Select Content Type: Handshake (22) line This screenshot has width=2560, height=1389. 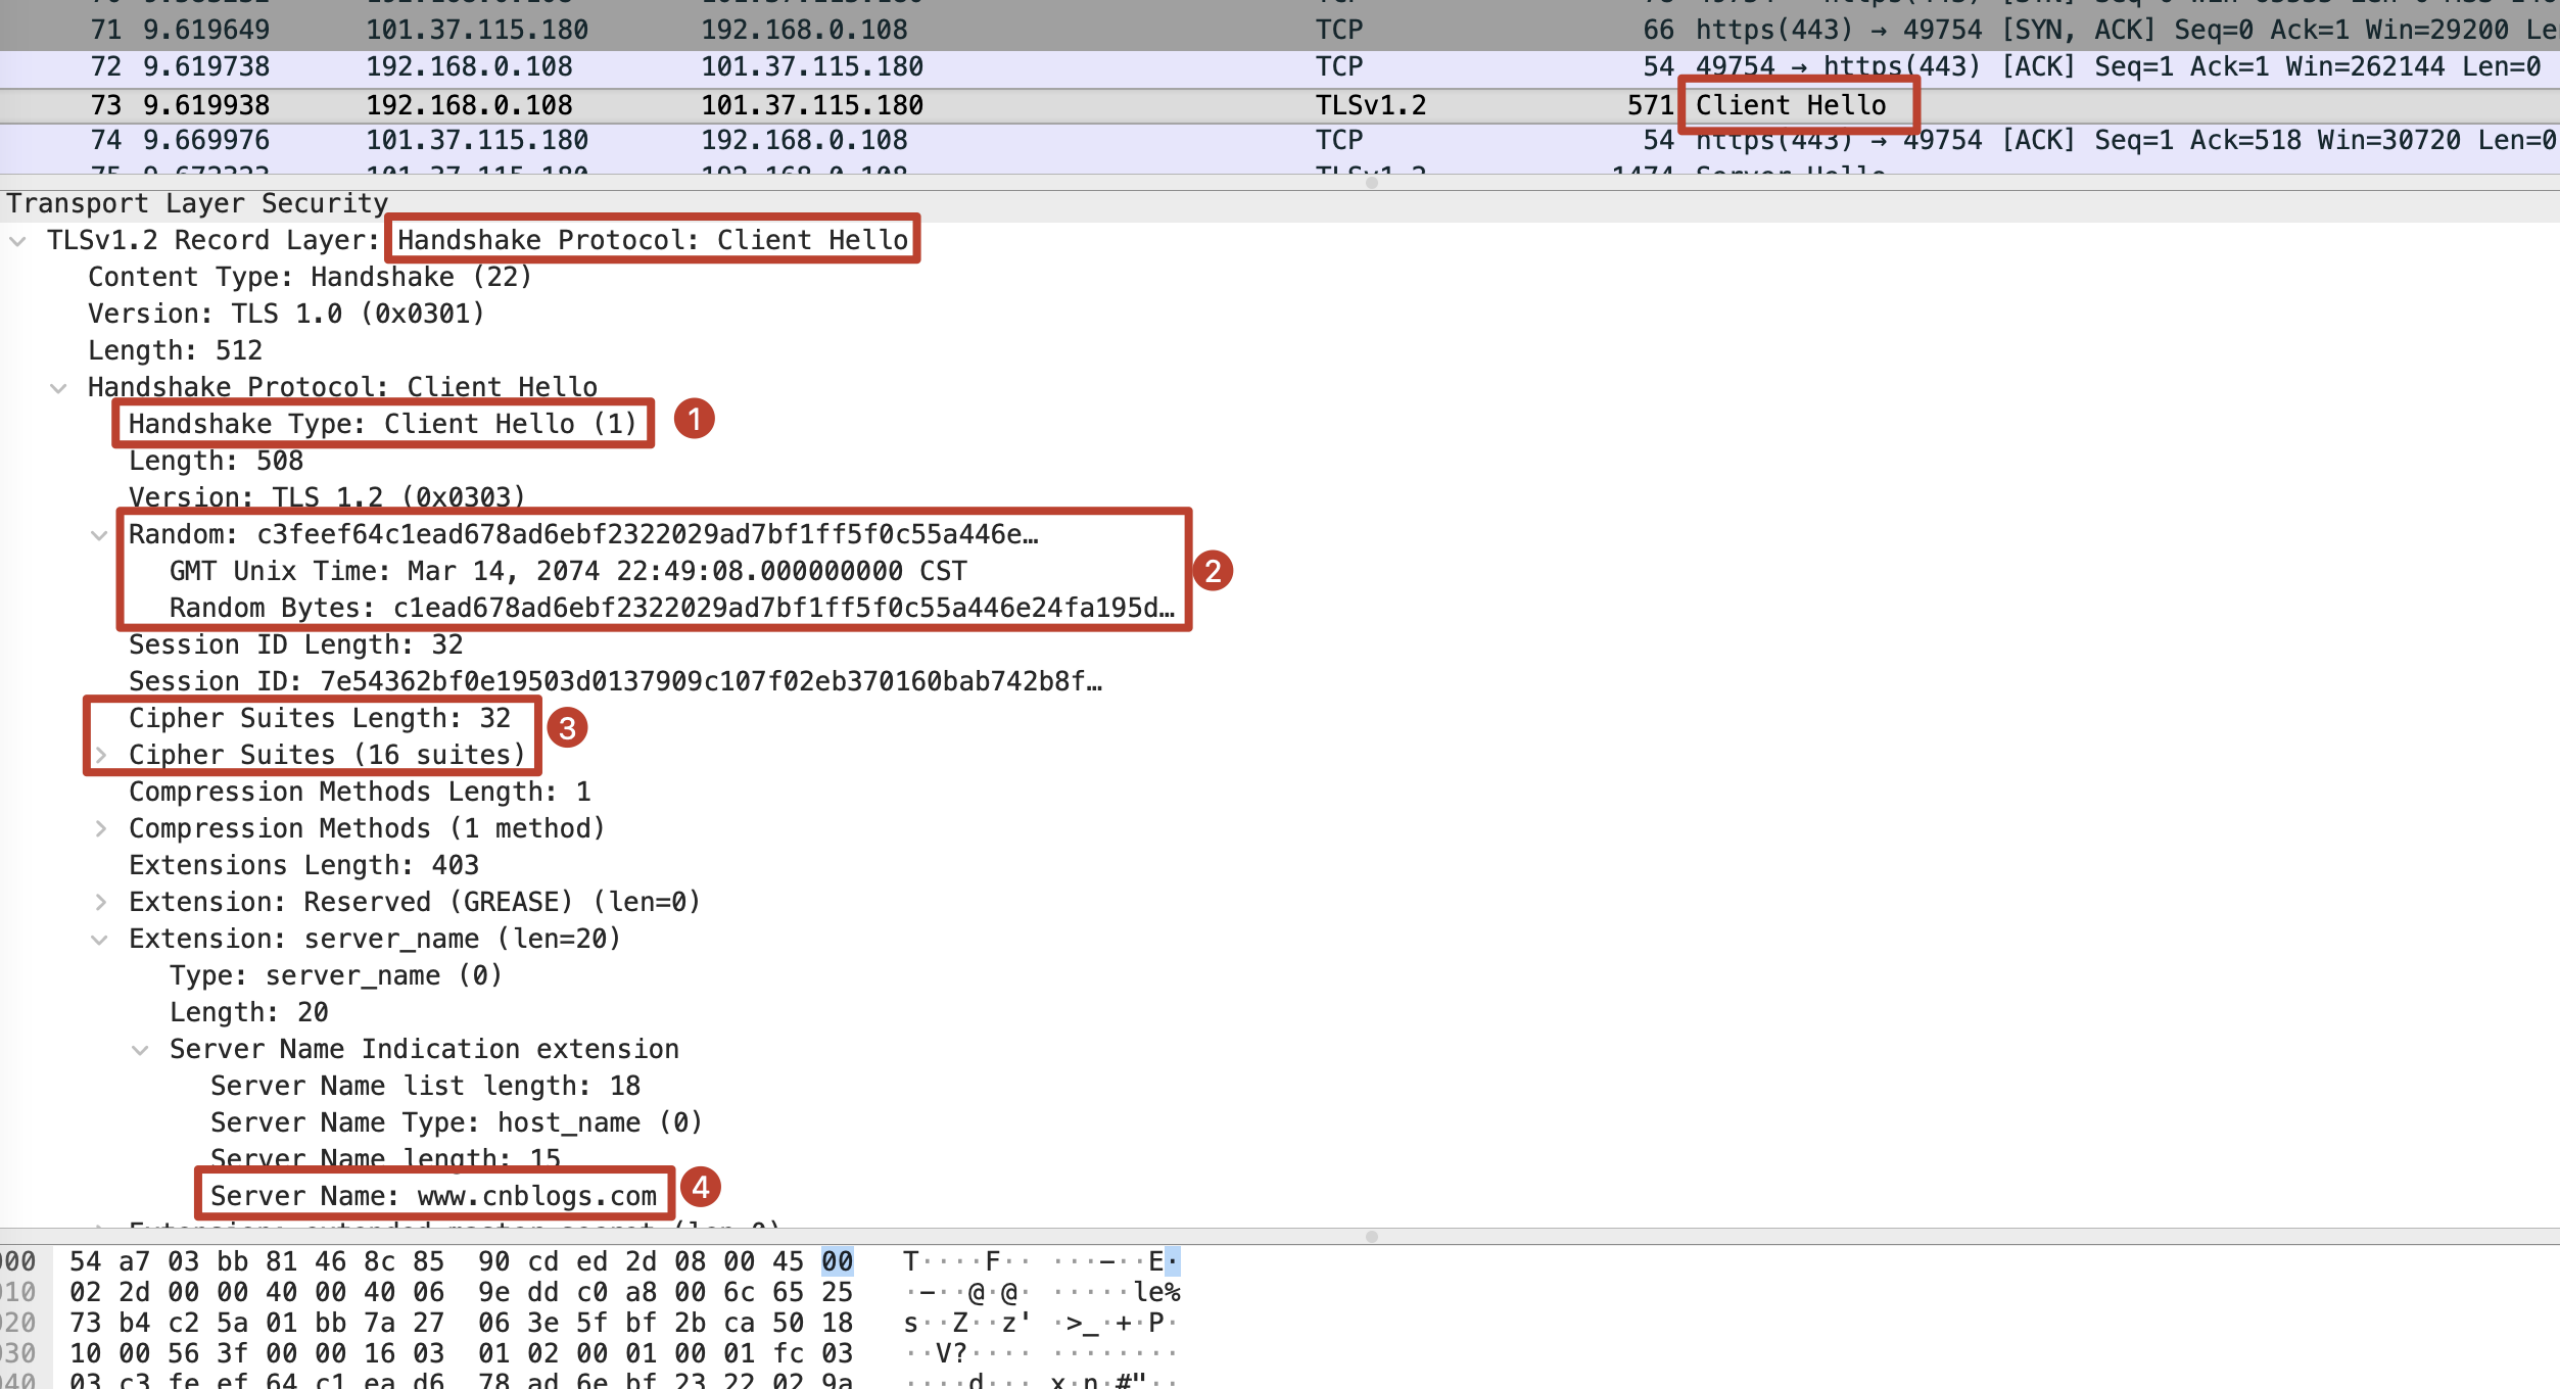pyautogui.click(x=310, y=277)
